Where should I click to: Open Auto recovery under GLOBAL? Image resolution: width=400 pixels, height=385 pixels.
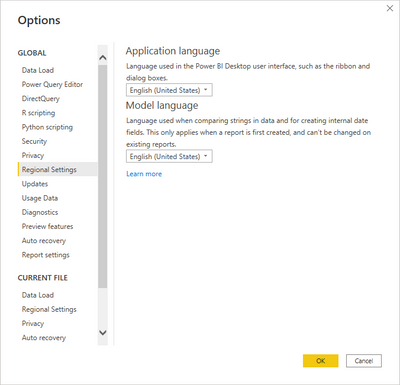[44, 241]
